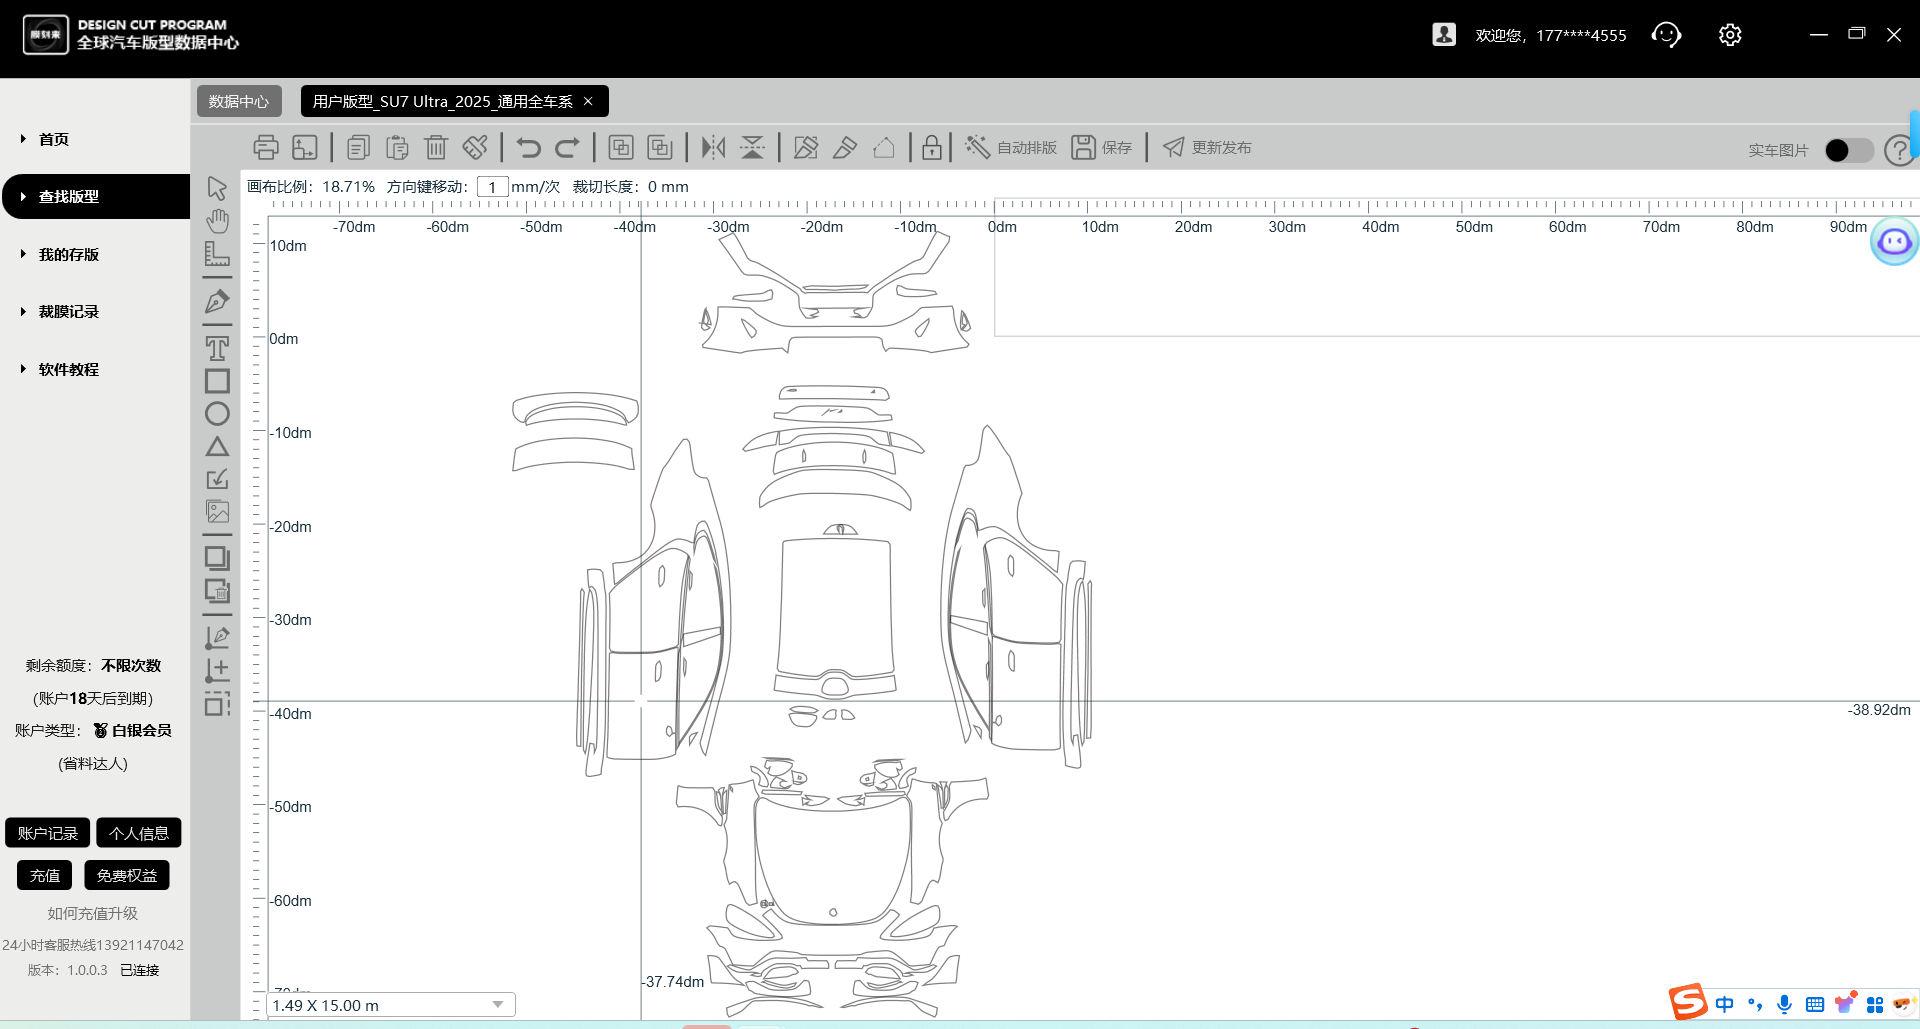Choose the hand pan tool
Screen dimensions: 1920x1029
coord(217,220)
